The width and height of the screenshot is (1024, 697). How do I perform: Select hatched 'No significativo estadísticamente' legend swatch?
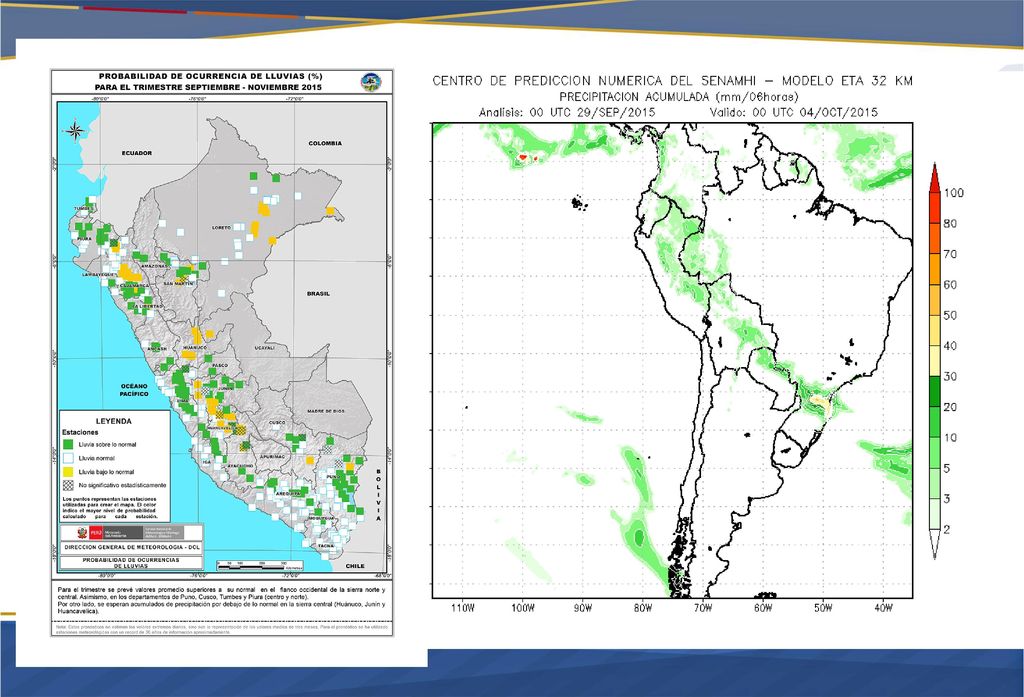click(x=67, y=485)
